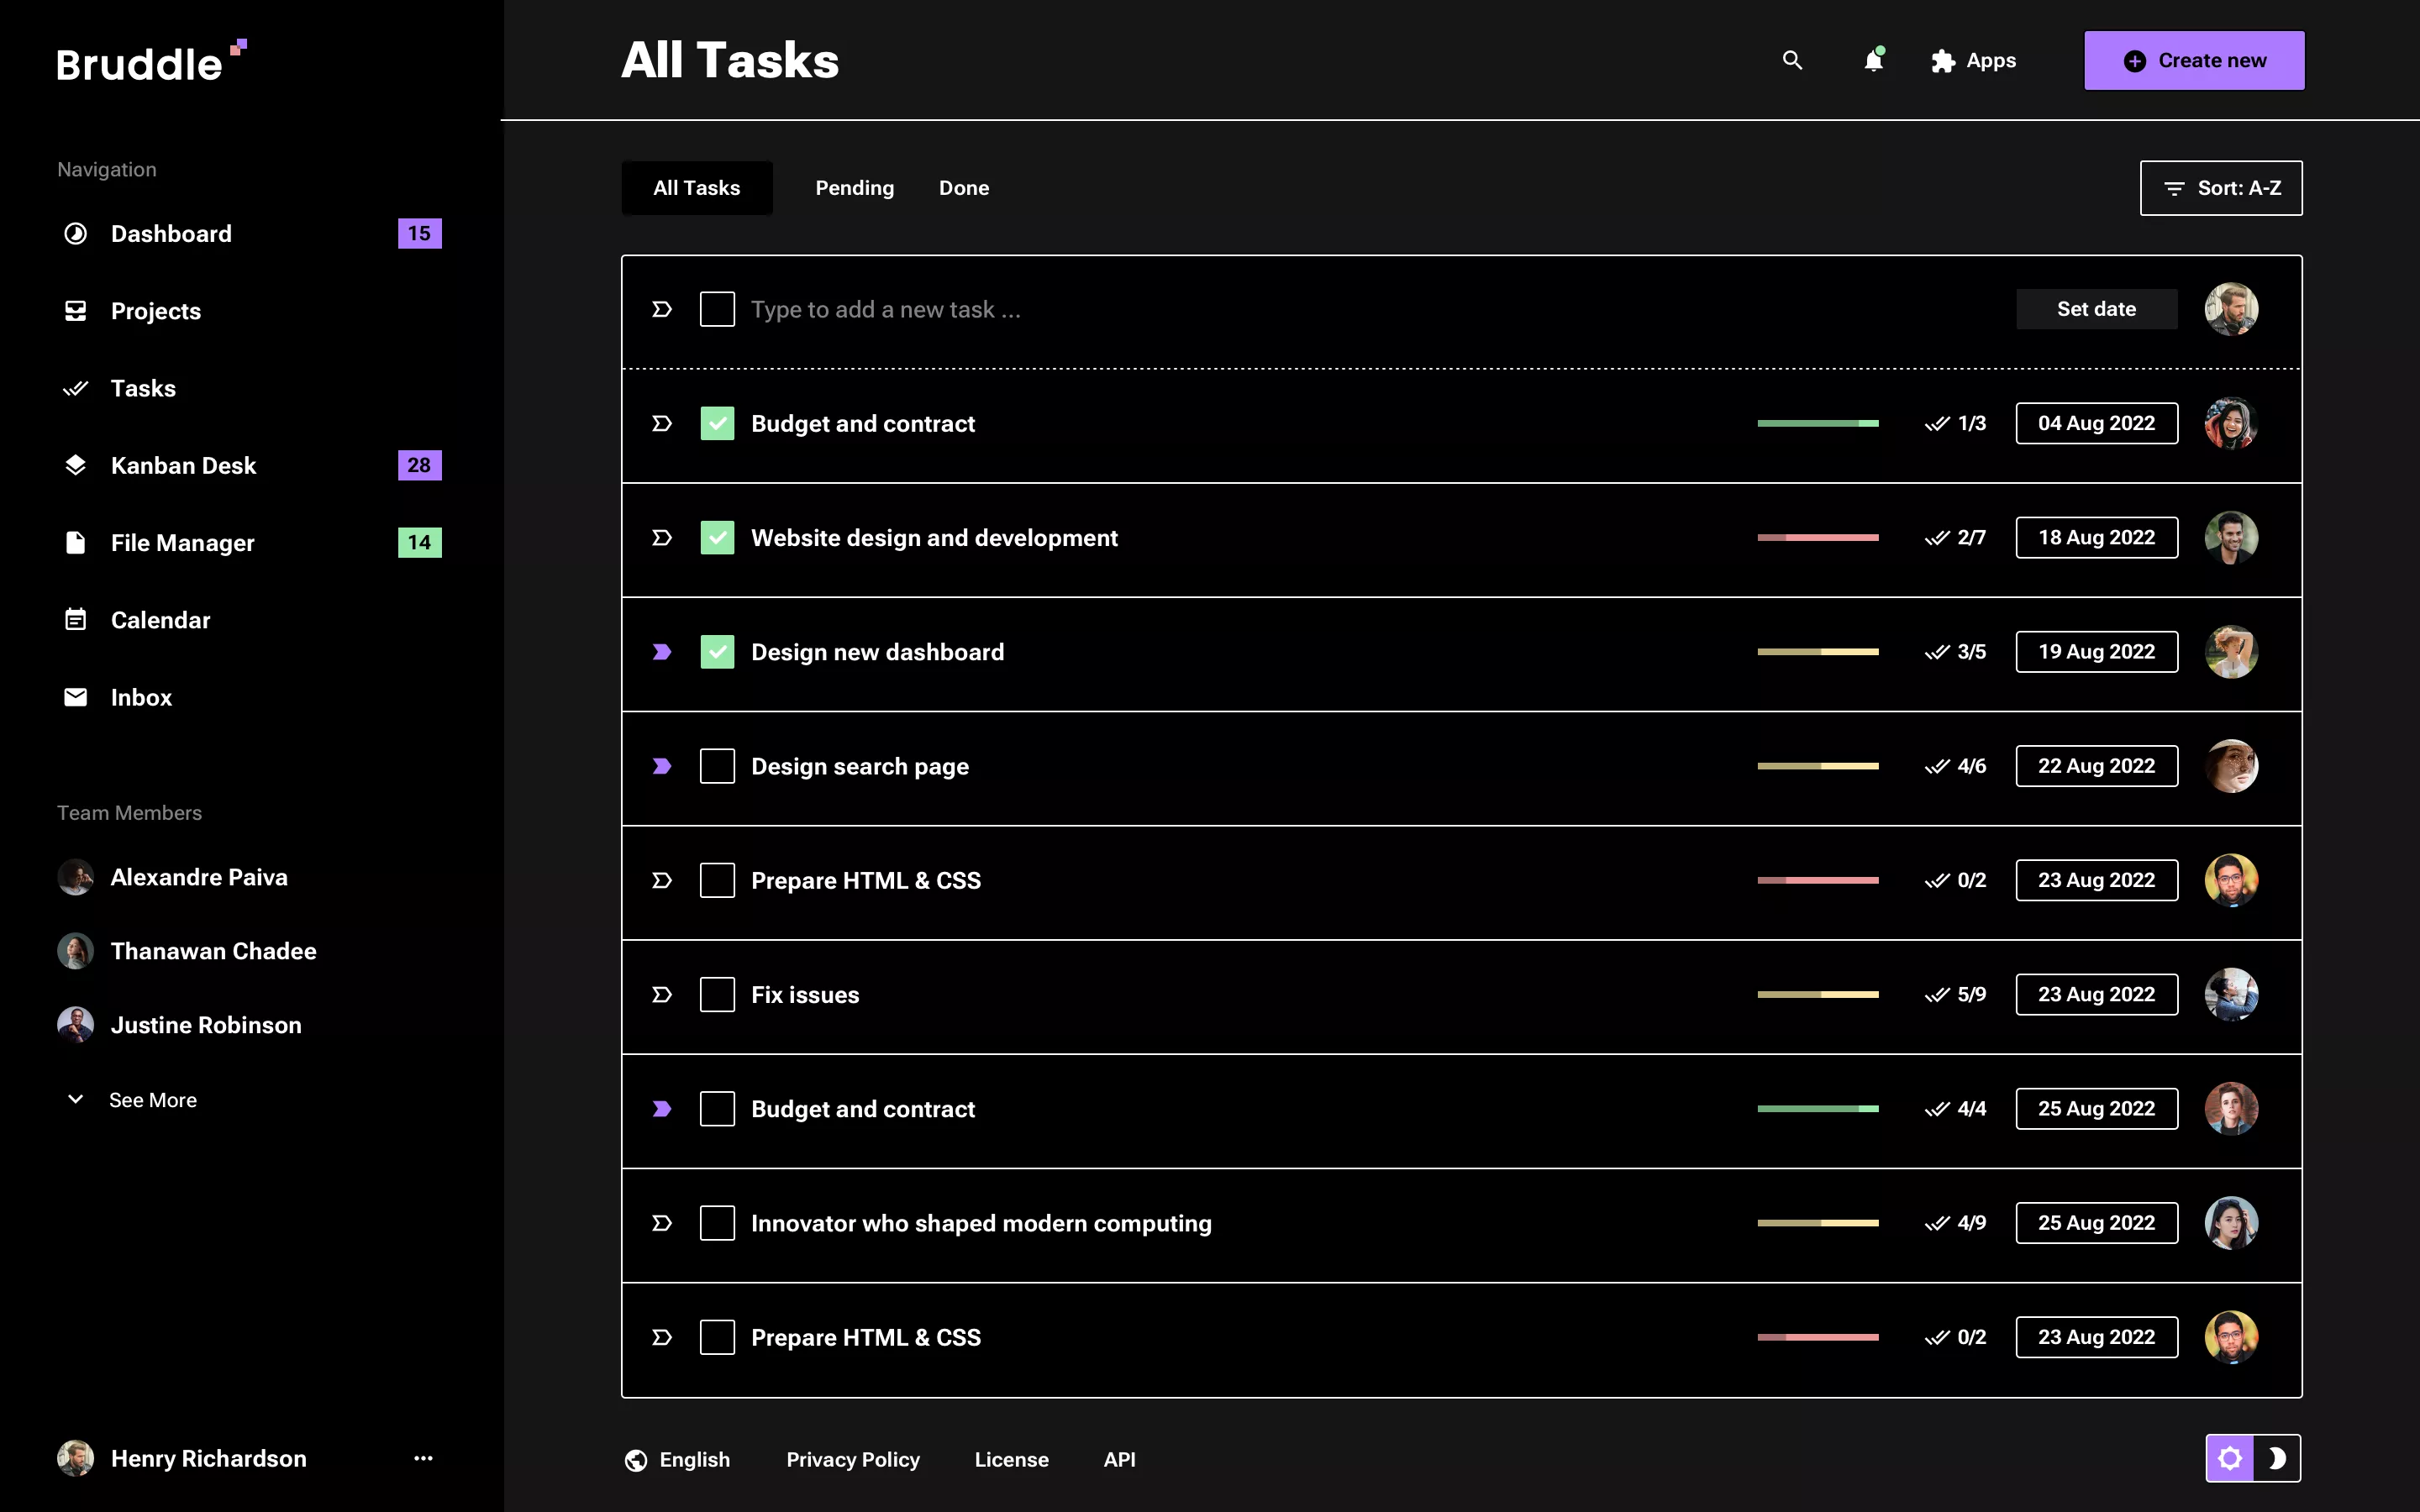This screenshot has width=2420, height=1512.
Task: Expand the See More team members list
Action: click(x=153, y=1099)
